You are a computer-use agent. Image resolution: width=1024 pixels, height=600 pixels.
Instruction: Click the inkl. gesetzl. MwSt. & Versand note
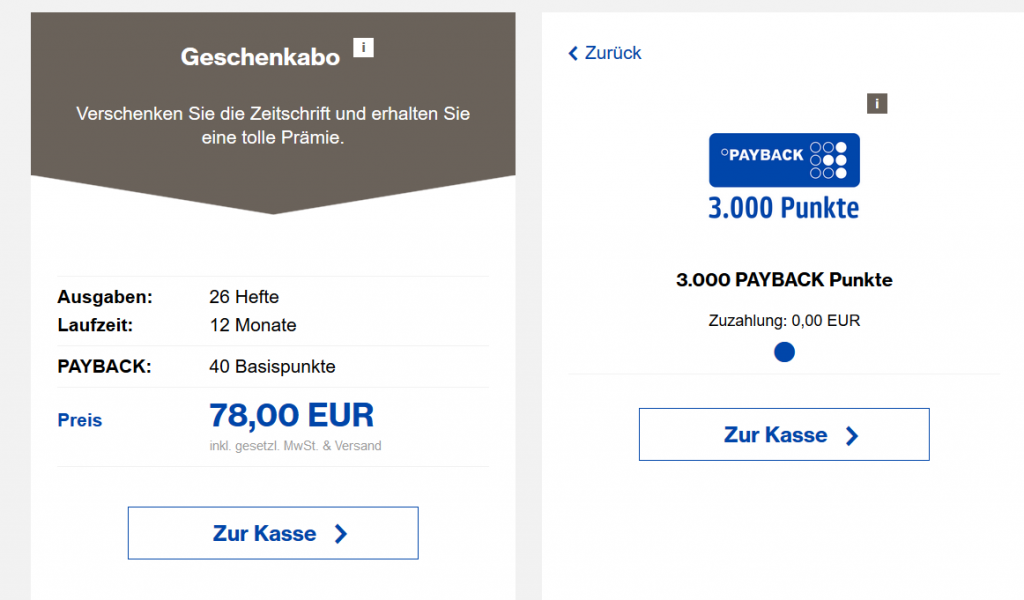pos(295,446)
